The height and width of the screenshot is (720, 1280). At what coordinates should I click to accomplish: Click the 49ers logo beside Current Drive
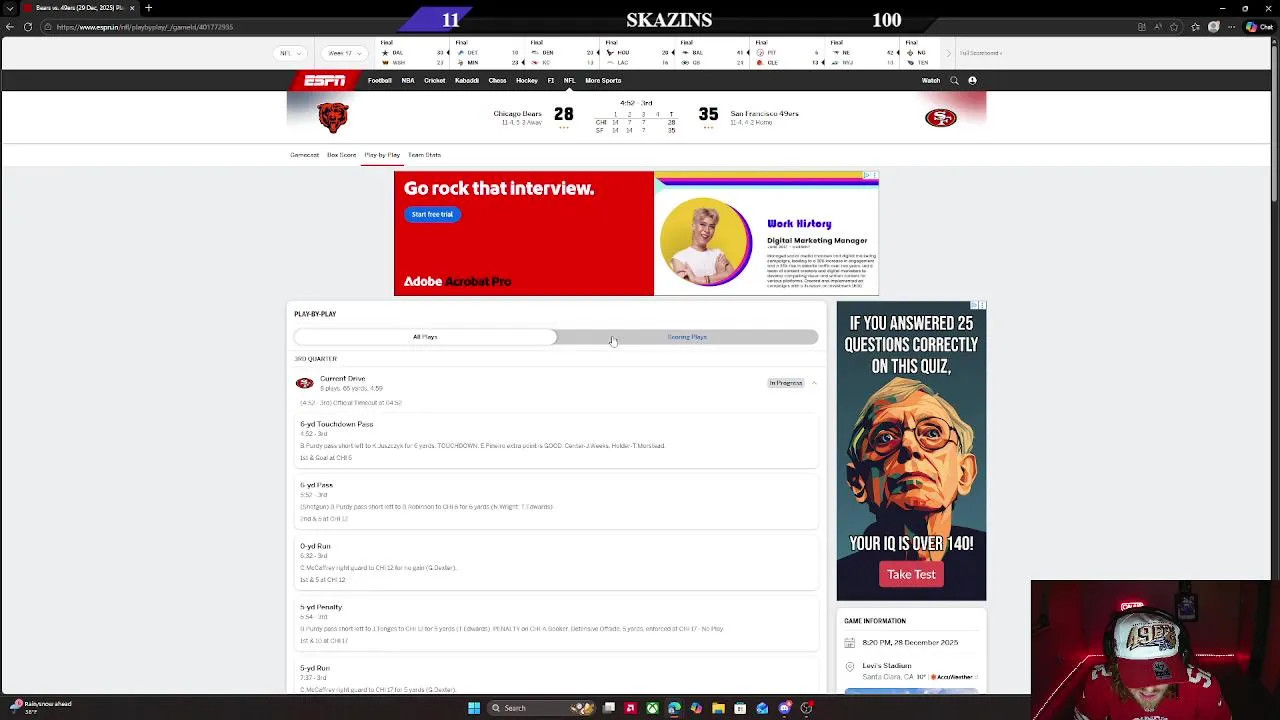pyautogui.click(x=305, y=383)
